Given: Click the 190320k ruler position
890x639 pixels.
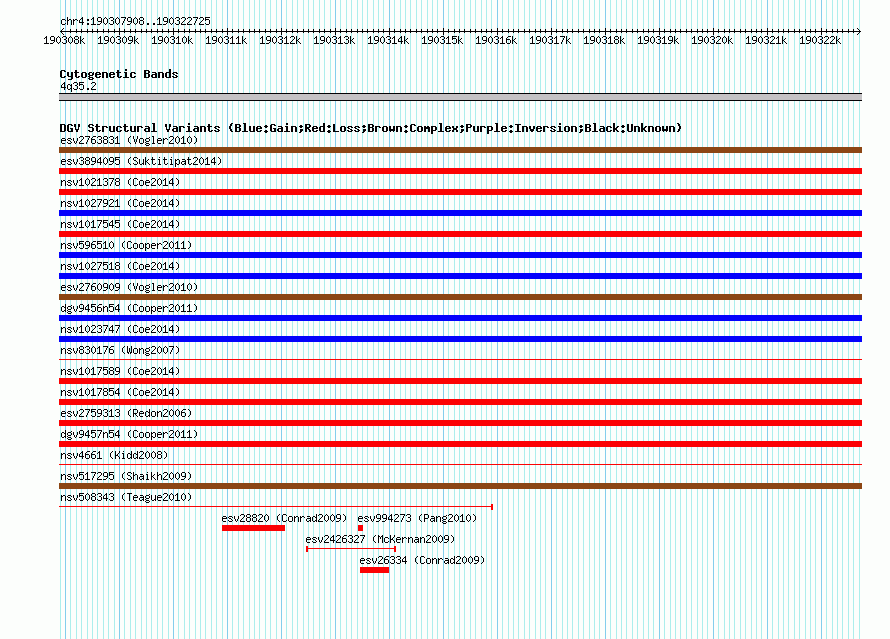Looking at the screenshot, I should click(x=712, y=40).
